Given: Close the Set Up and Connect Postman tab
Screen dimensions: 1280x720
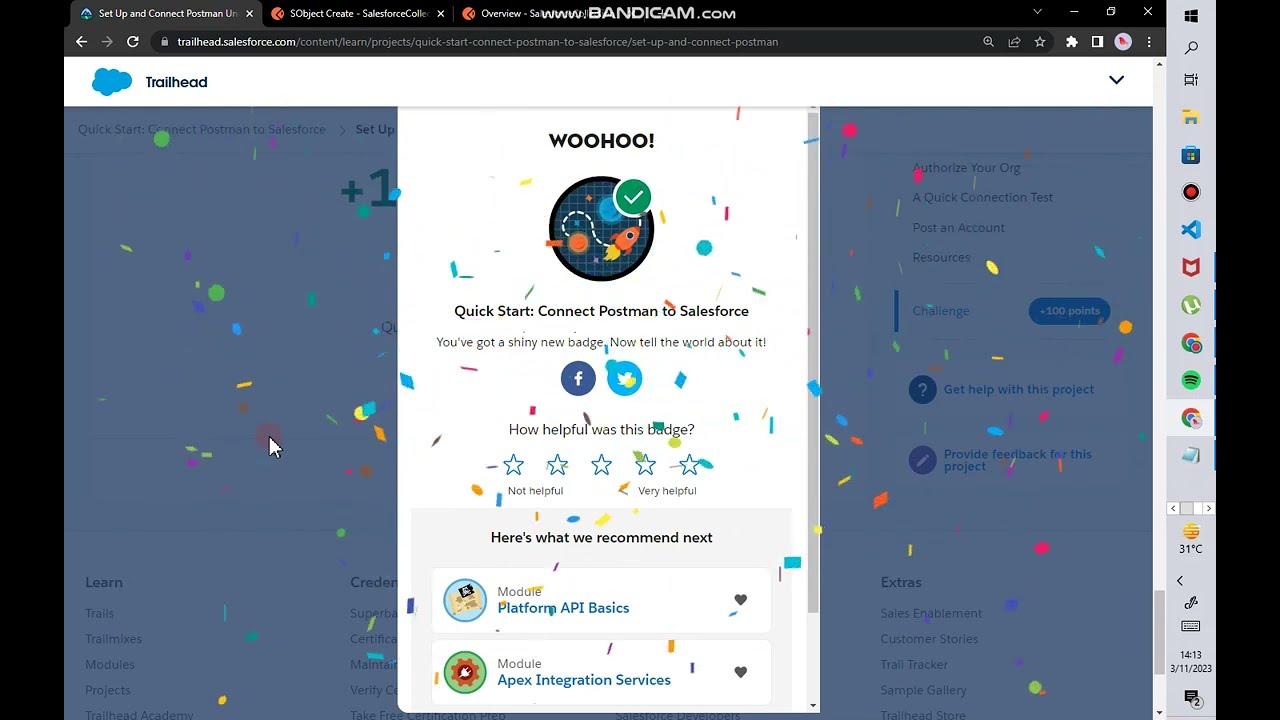Looking at the screenshot, I should [249, 14].
